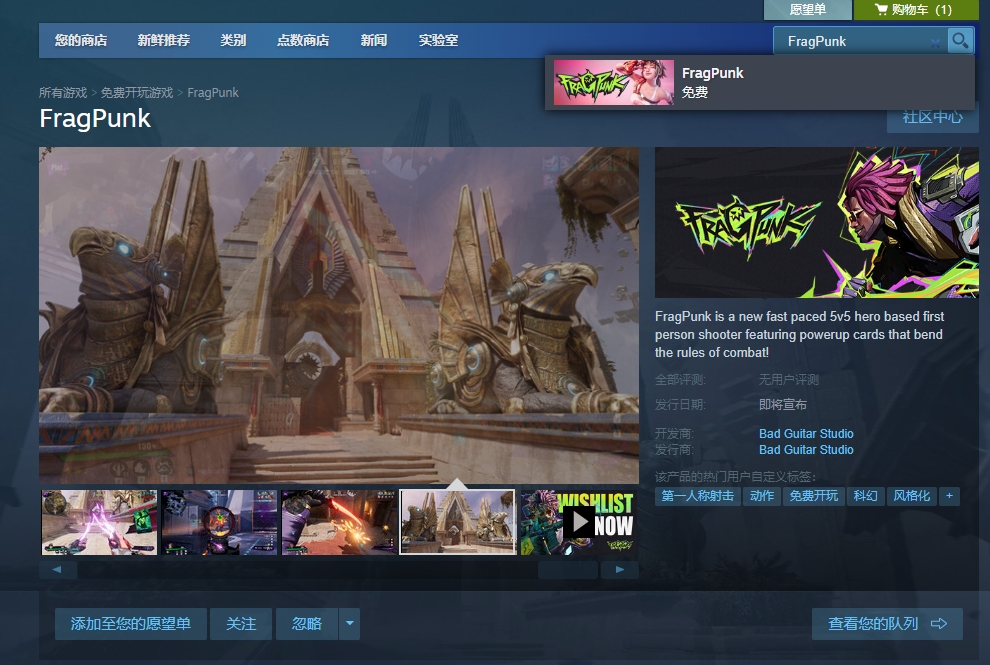Click the 免费开玩 tag

(x=814, y=496)
